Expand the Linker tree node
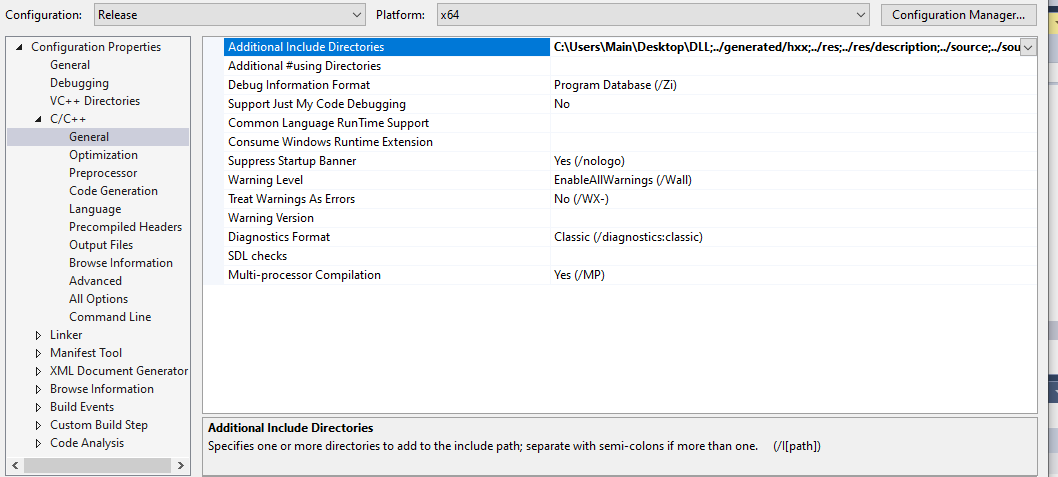1058x477 pixels. tap(38, 335)
